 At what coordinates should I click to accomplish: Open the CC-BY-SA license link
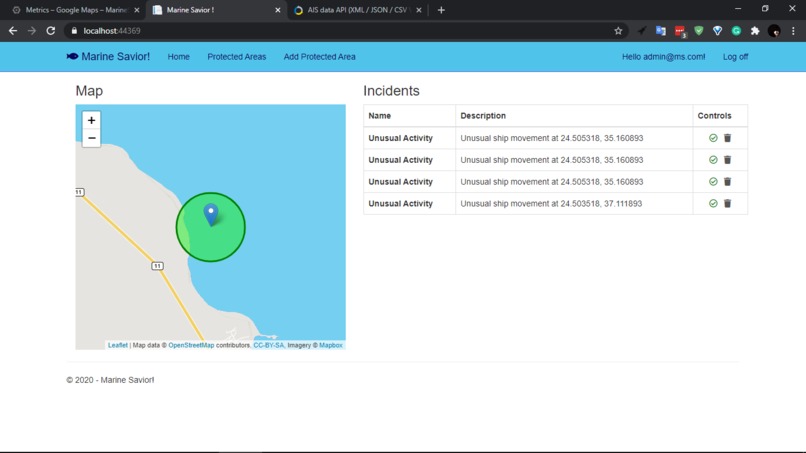[x=268, y=345]
